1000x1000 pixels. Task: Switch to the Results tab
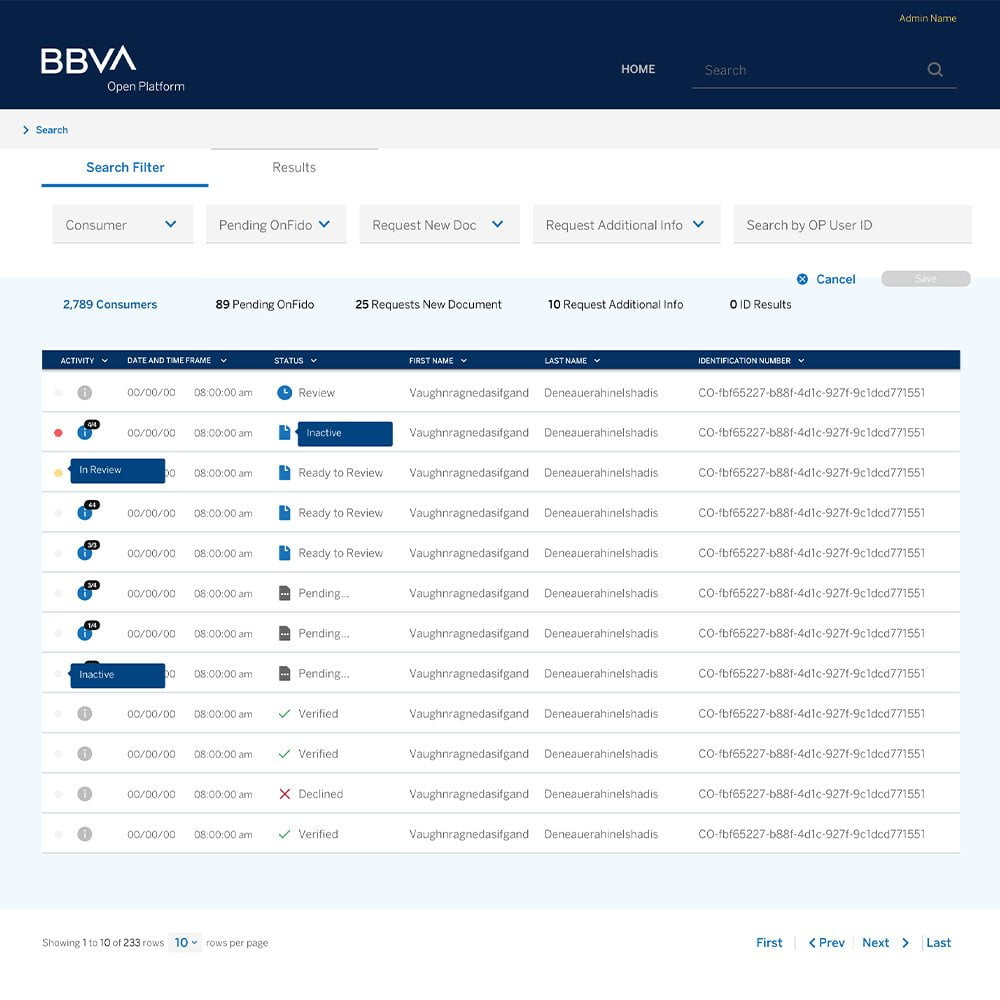pyautogui.click(x=294, y=167)
